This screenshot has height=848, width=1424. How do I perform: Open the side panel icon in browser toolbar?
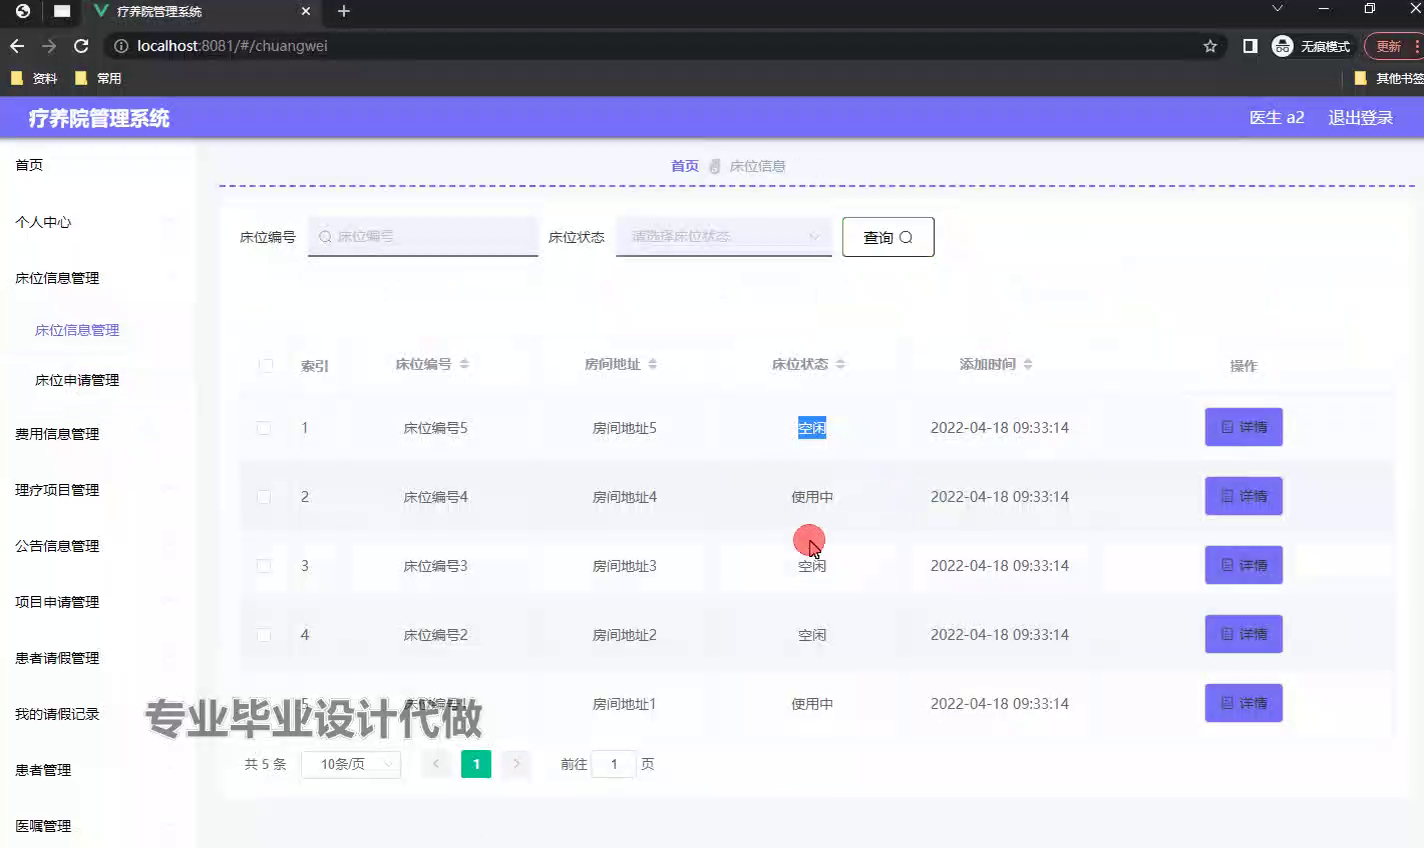pyautogui.click(x=1250, y=46)
